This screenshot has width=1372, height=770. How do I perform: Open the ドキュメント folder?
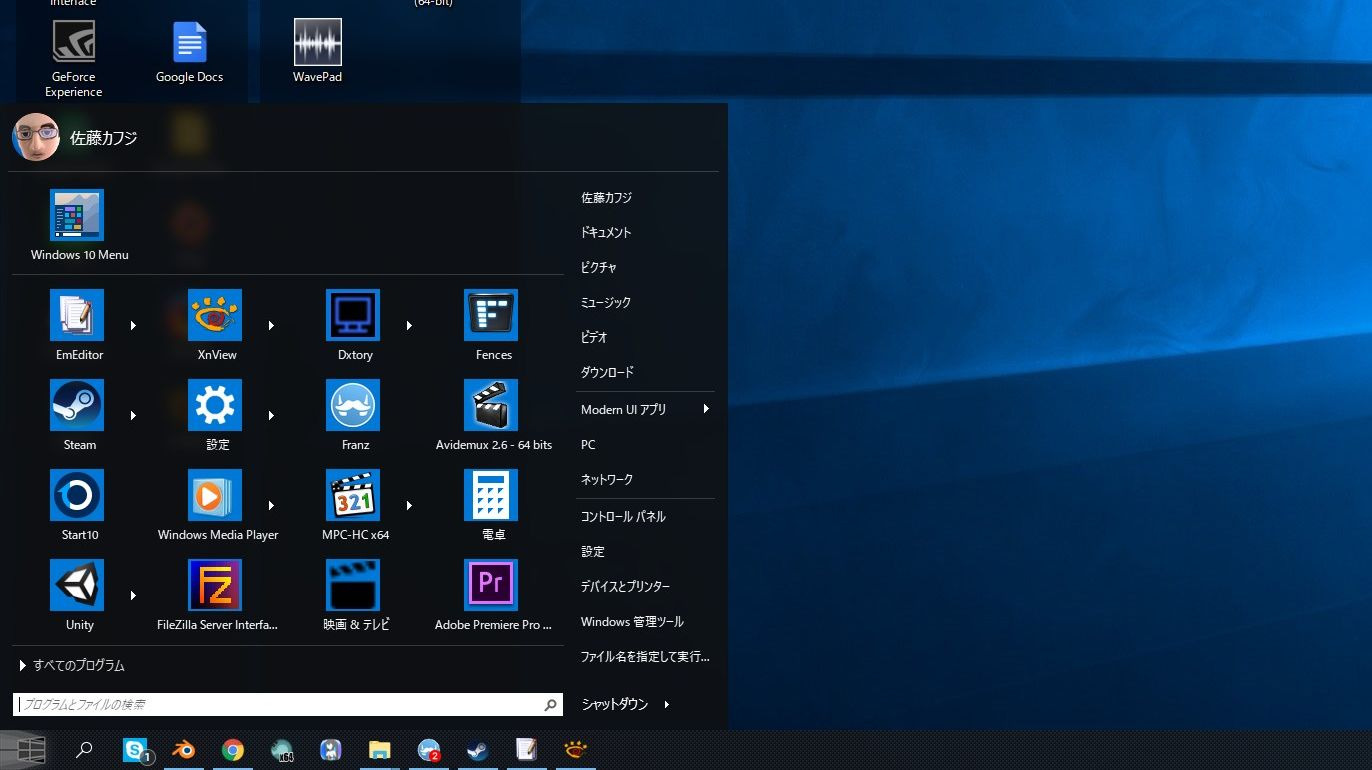(606, 232)
